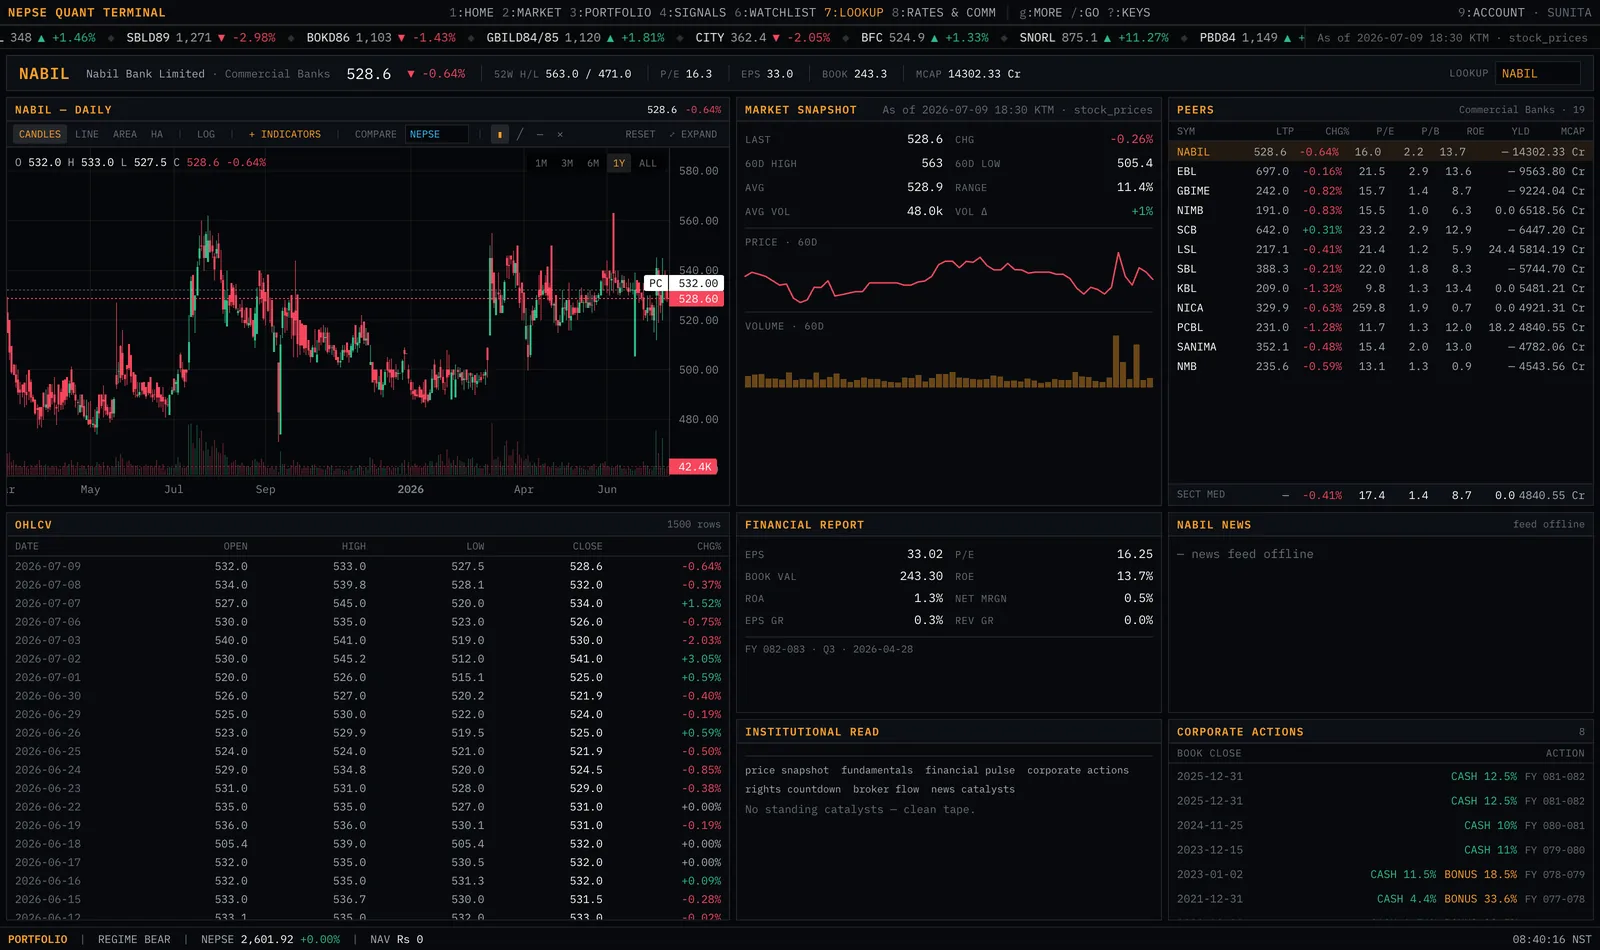The width and height of the screenshot is (1600, 950).
Task: Switch chart type to AREA
Action: click(x=125, y=134)
